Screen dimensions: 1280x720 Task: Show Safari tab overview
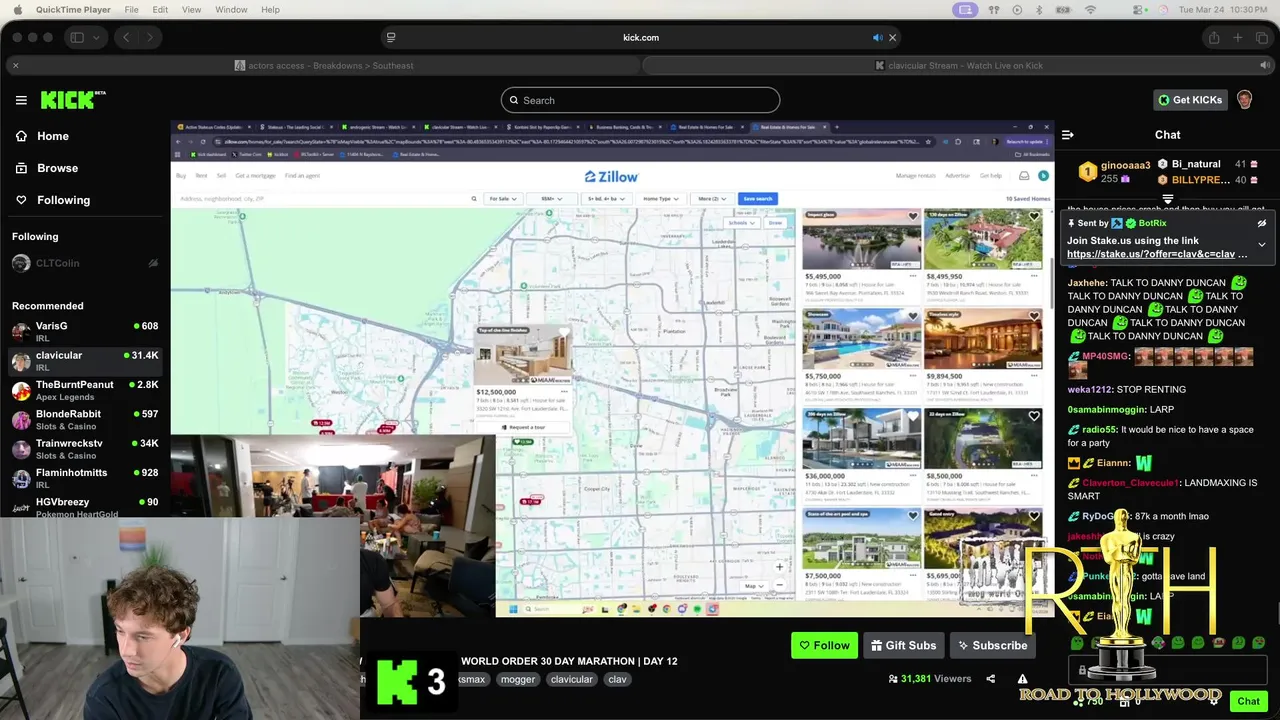1260,38
